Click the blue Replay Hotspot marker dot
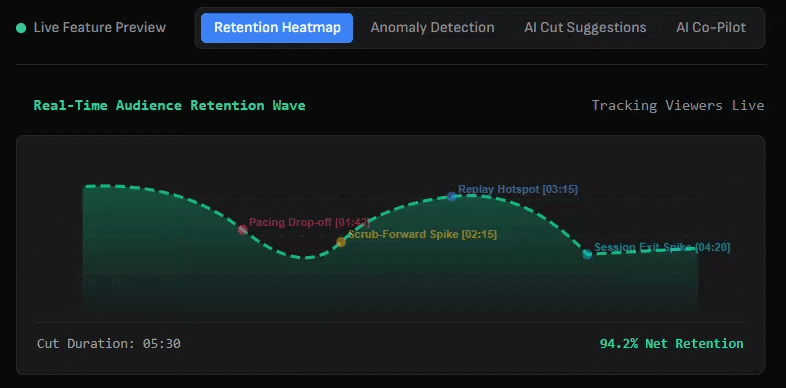This screenshot has height=388, width=786. point(452,197)
